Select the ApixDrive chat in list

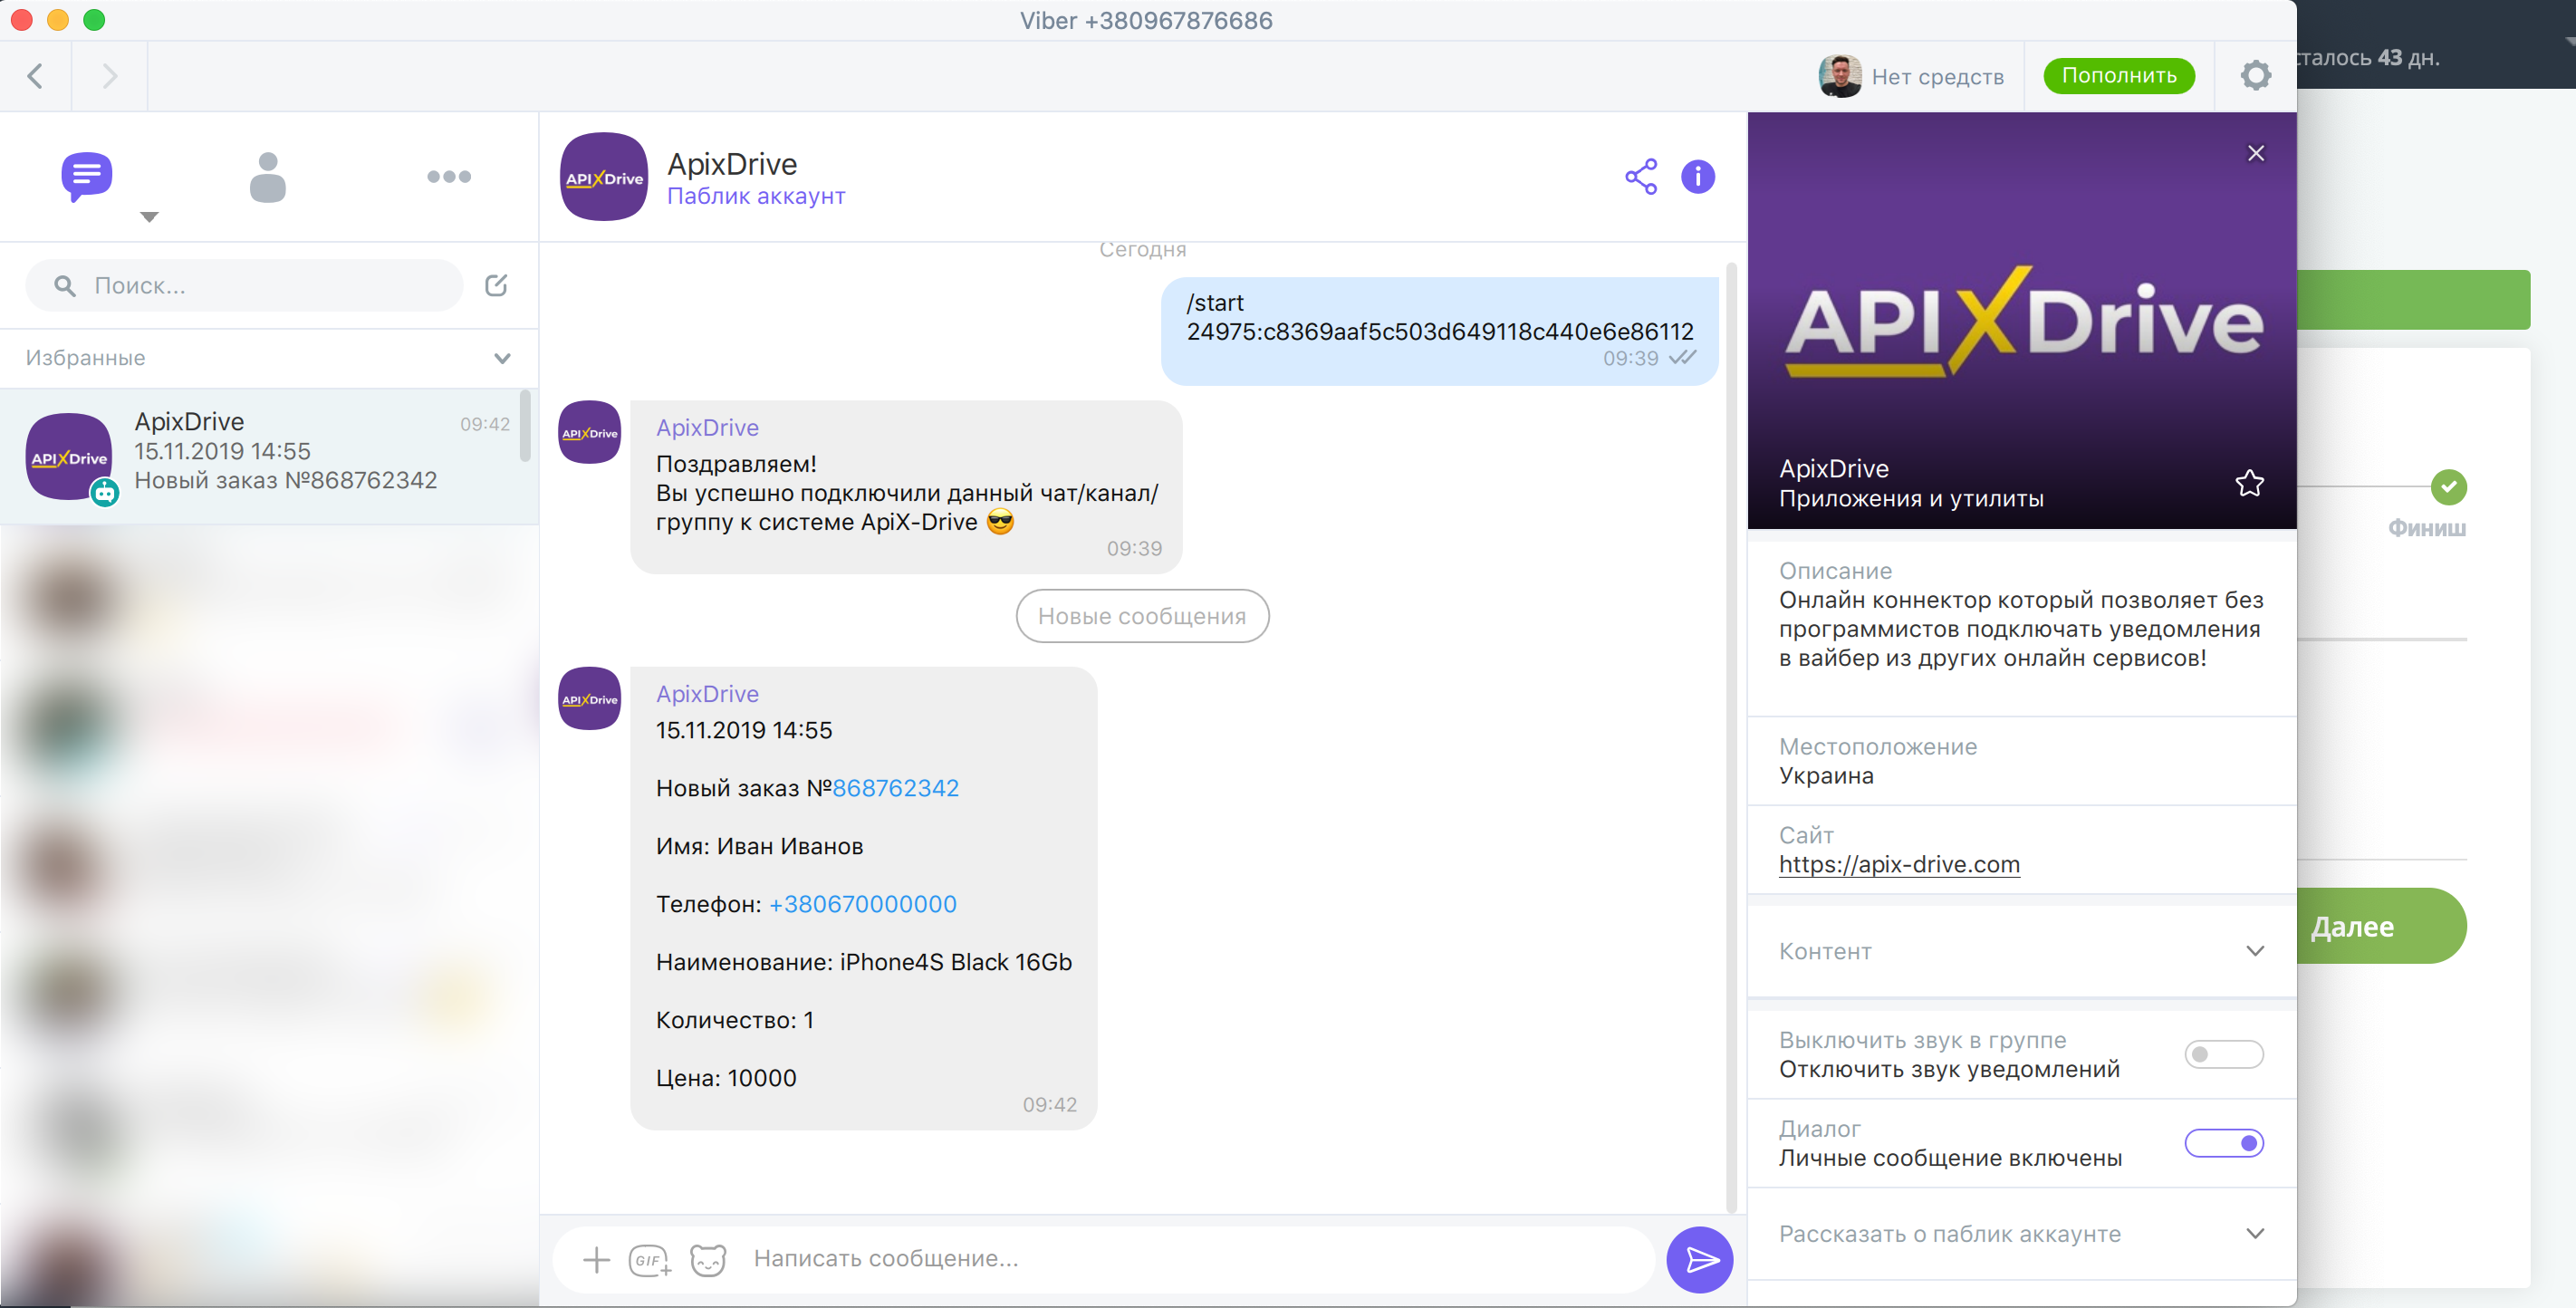[269, 456]
